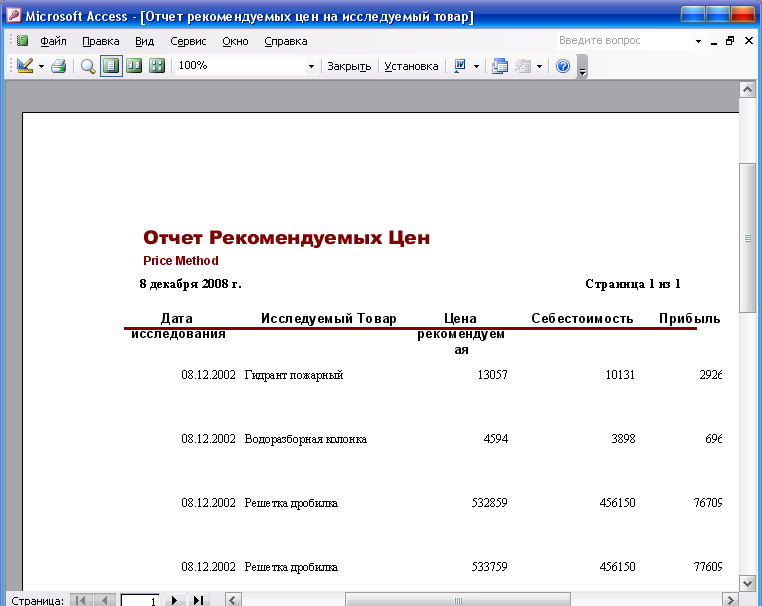
Task: Expand the help question box dropdown
Action: pos(698,41)
